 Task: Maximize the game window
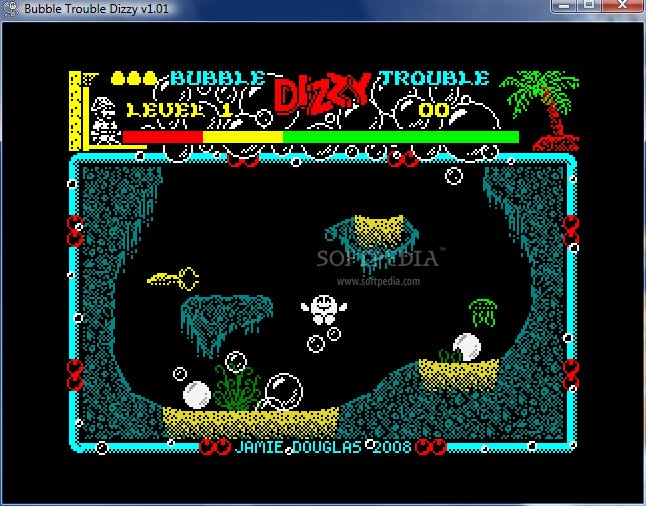tap(589, 6)
